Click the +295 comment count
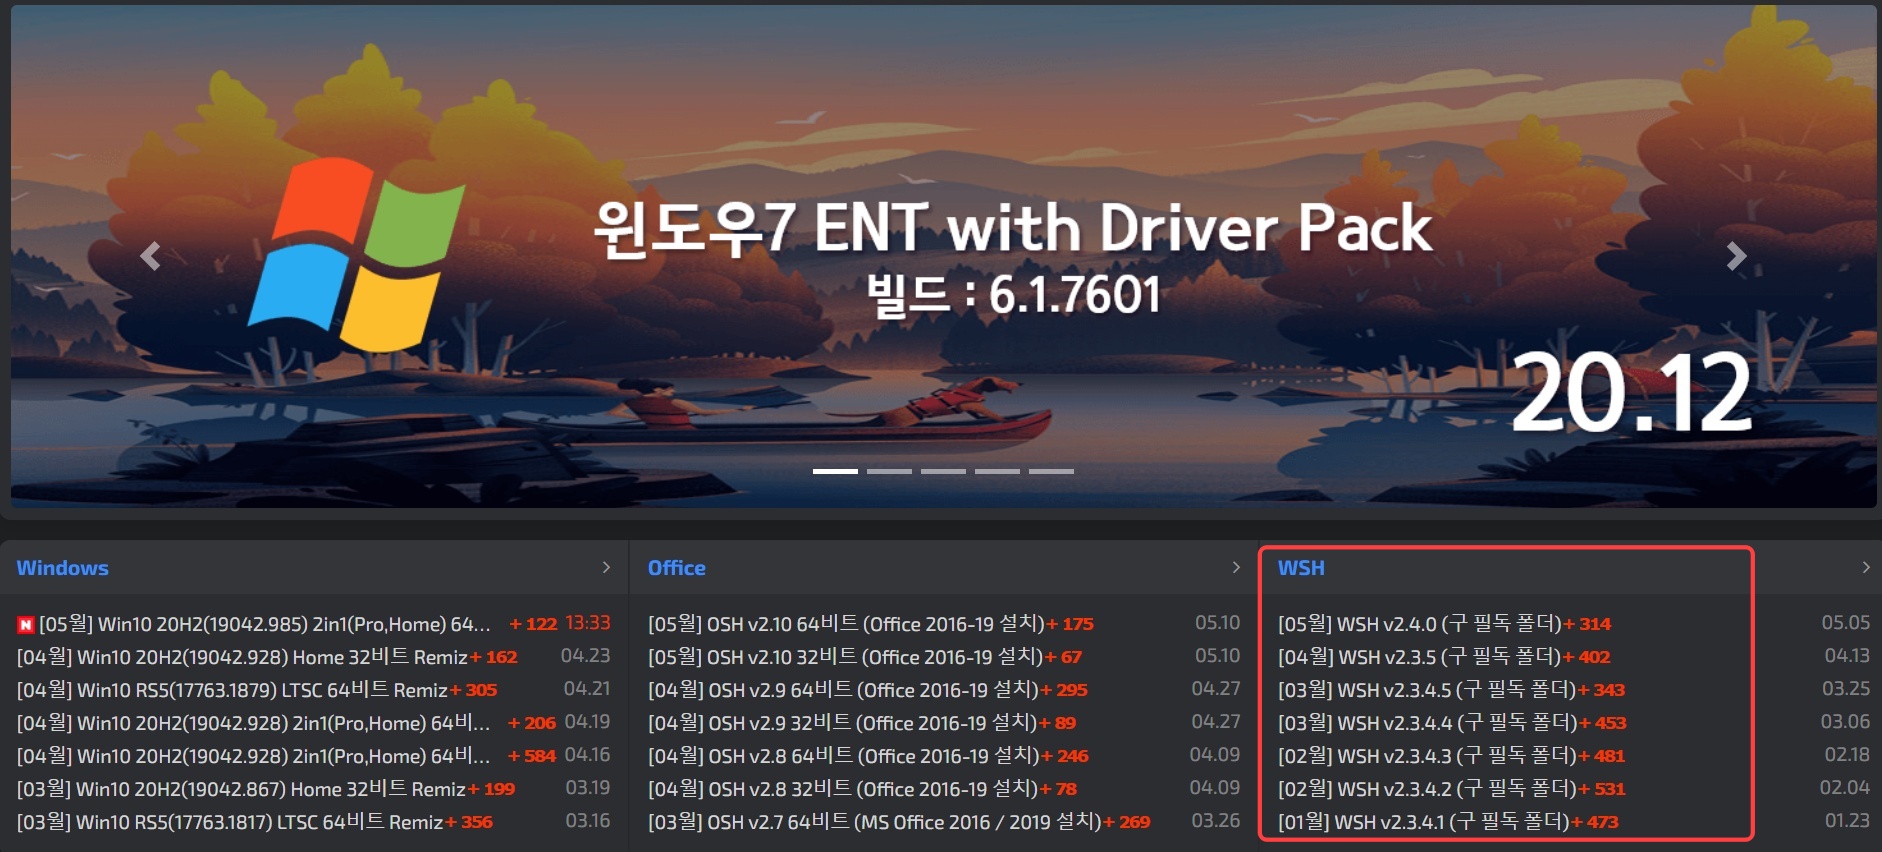 (1064, 690)
